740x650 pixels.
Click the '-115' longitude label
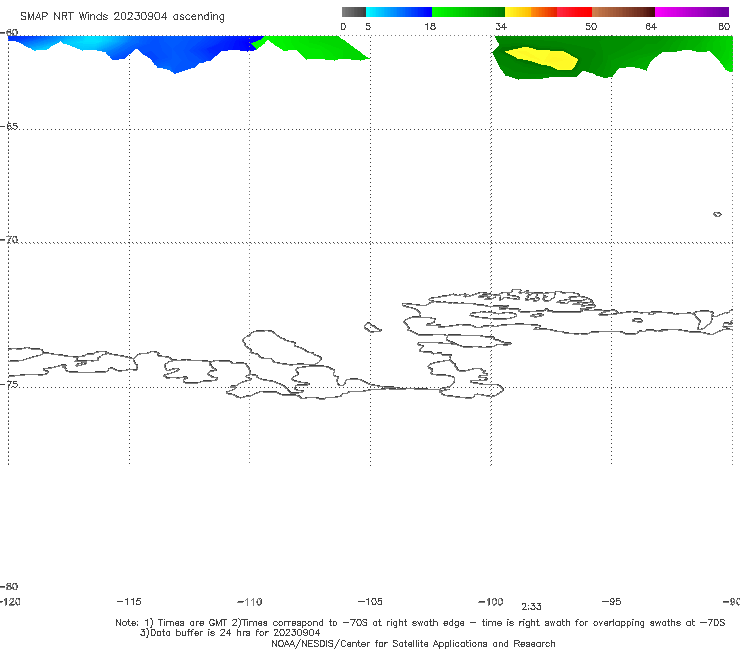(129, 601)
